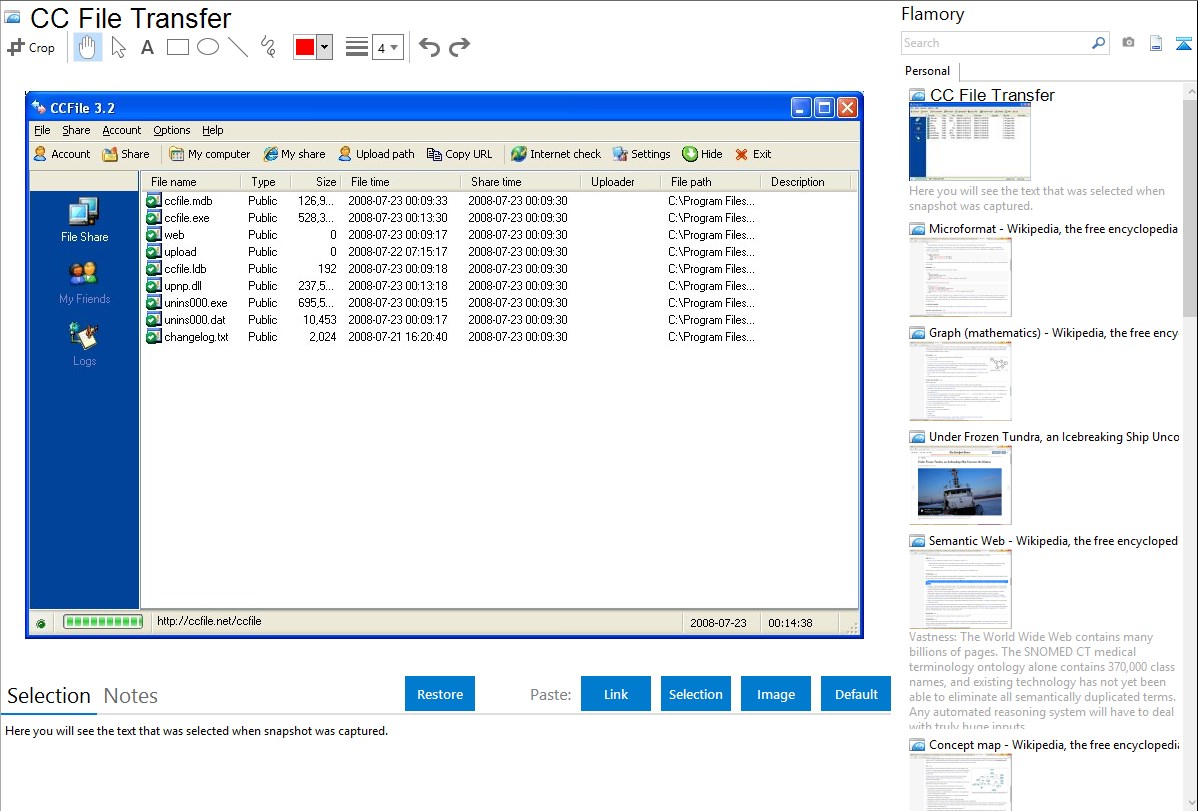The image size is (1198, 811).
Task: Choose the text annotation tool
Action: click(147, 47)
